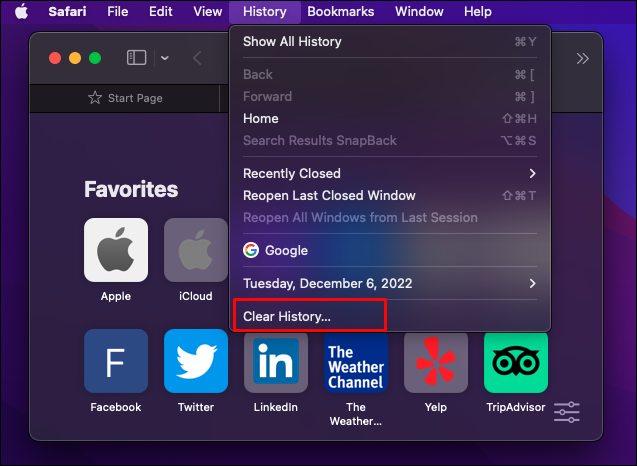Open the Bookmarks menu
The image size is (637, 466).
(340, 12)
